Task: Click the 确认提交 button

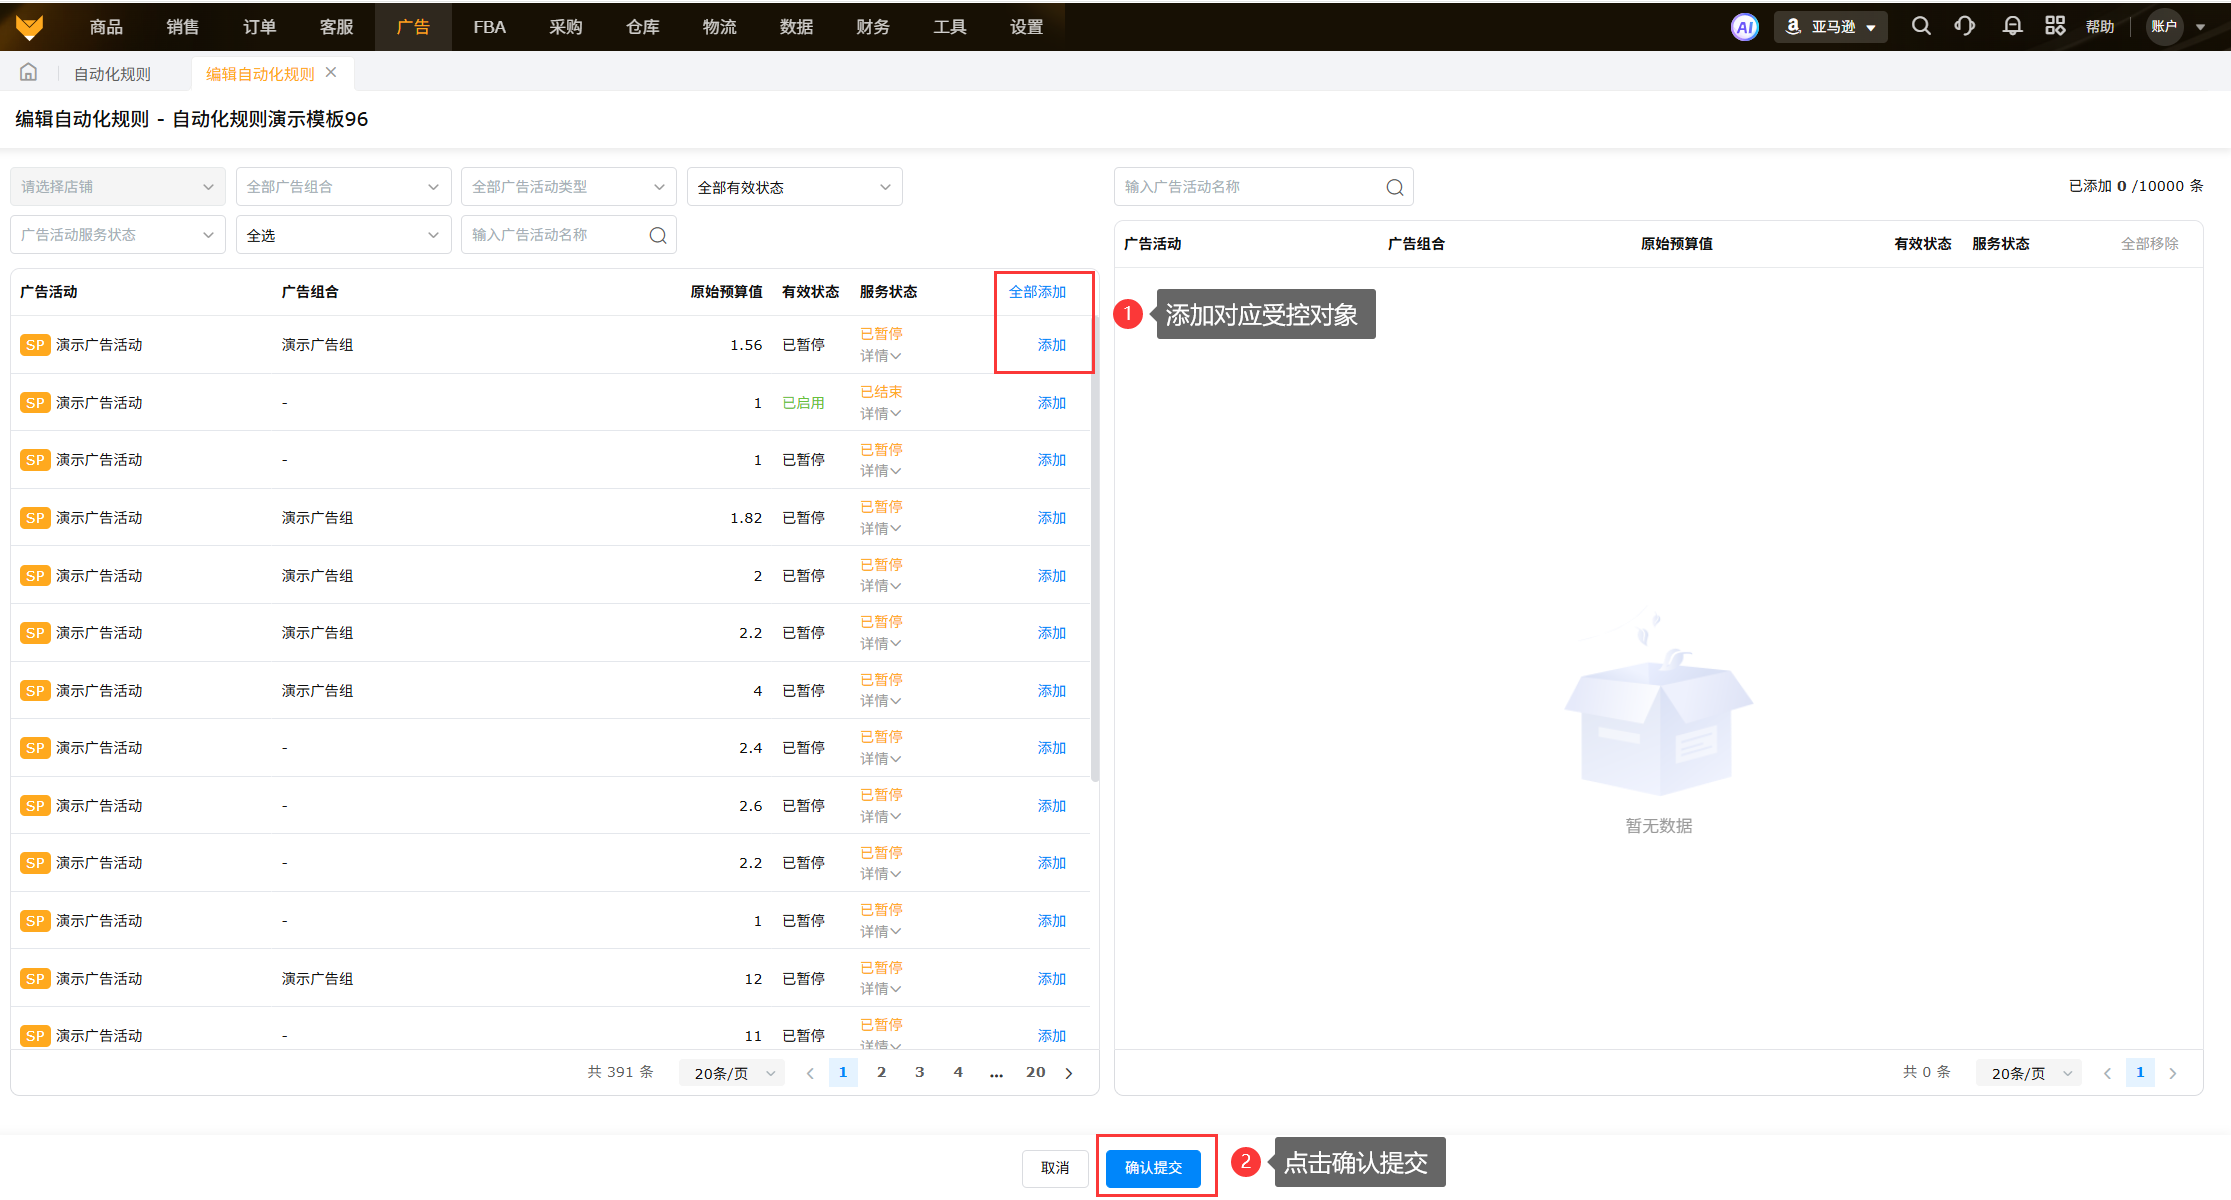Action: (1153, 1167)
